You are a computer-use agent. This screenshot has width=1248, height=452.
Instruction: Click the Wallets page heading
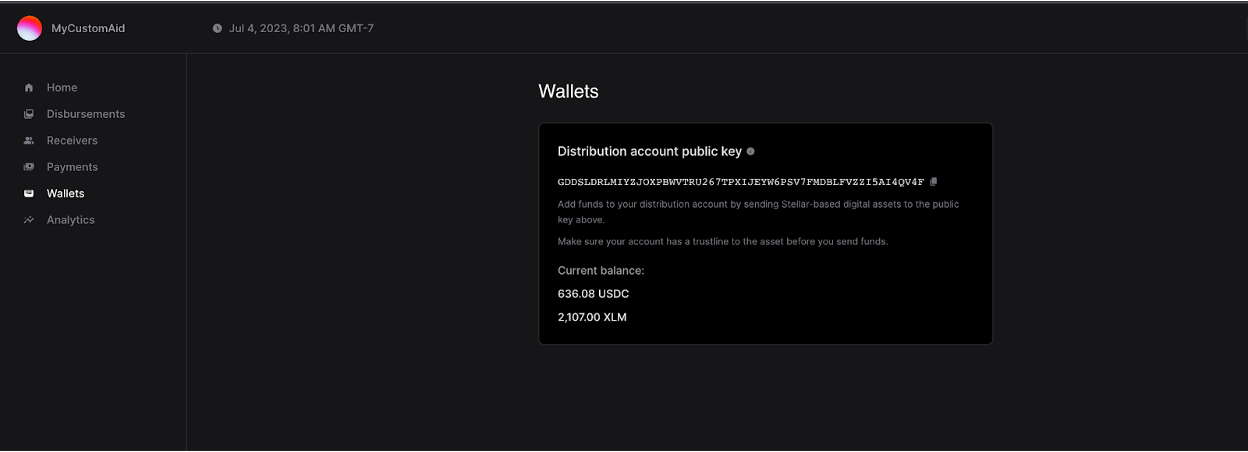coord(568,91)
